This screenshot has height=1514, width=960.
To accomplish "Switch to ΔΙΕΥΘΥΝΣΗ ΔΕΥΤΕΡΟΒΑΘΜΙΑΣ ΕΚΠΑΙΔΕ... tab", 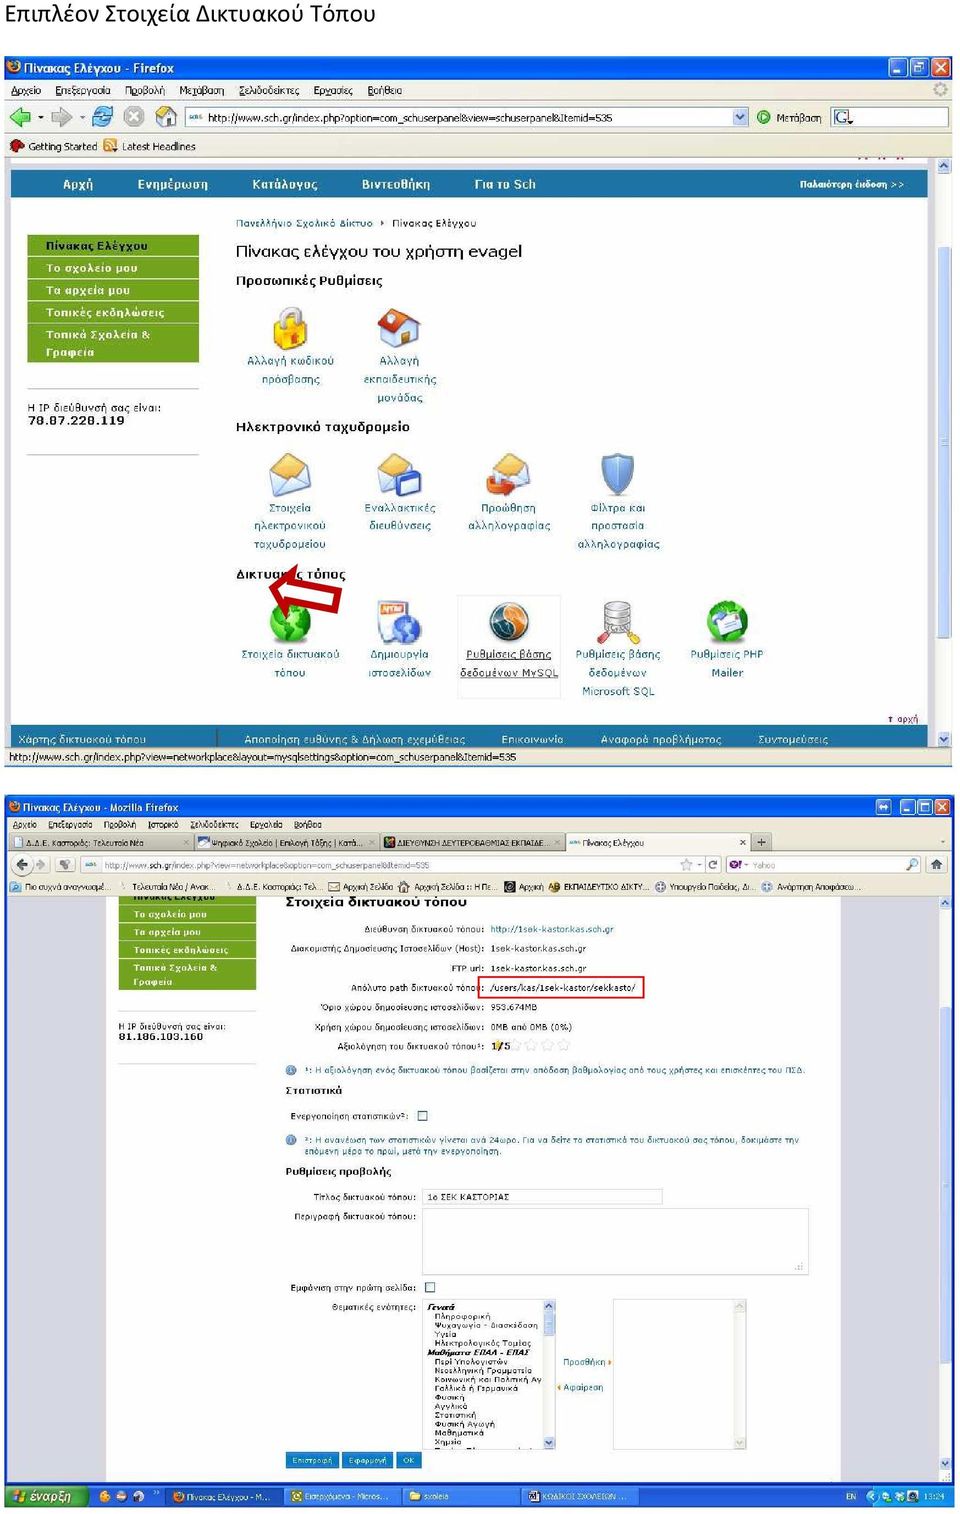I will pyautogui.click(x=473, y=843).
